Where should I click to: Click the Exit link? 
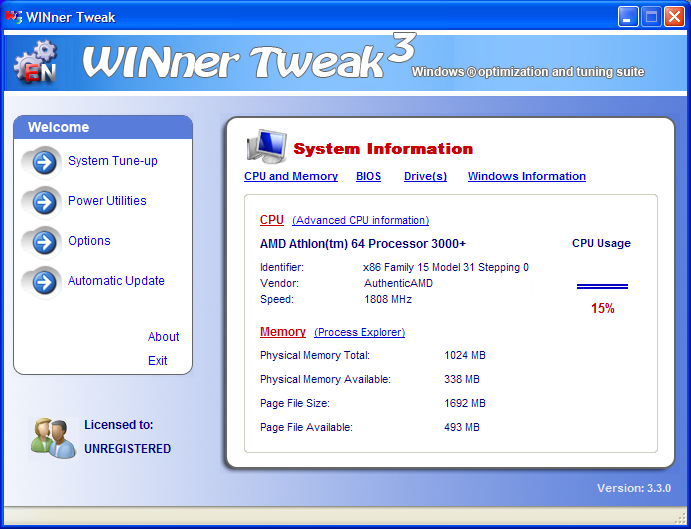coord(158,361)
